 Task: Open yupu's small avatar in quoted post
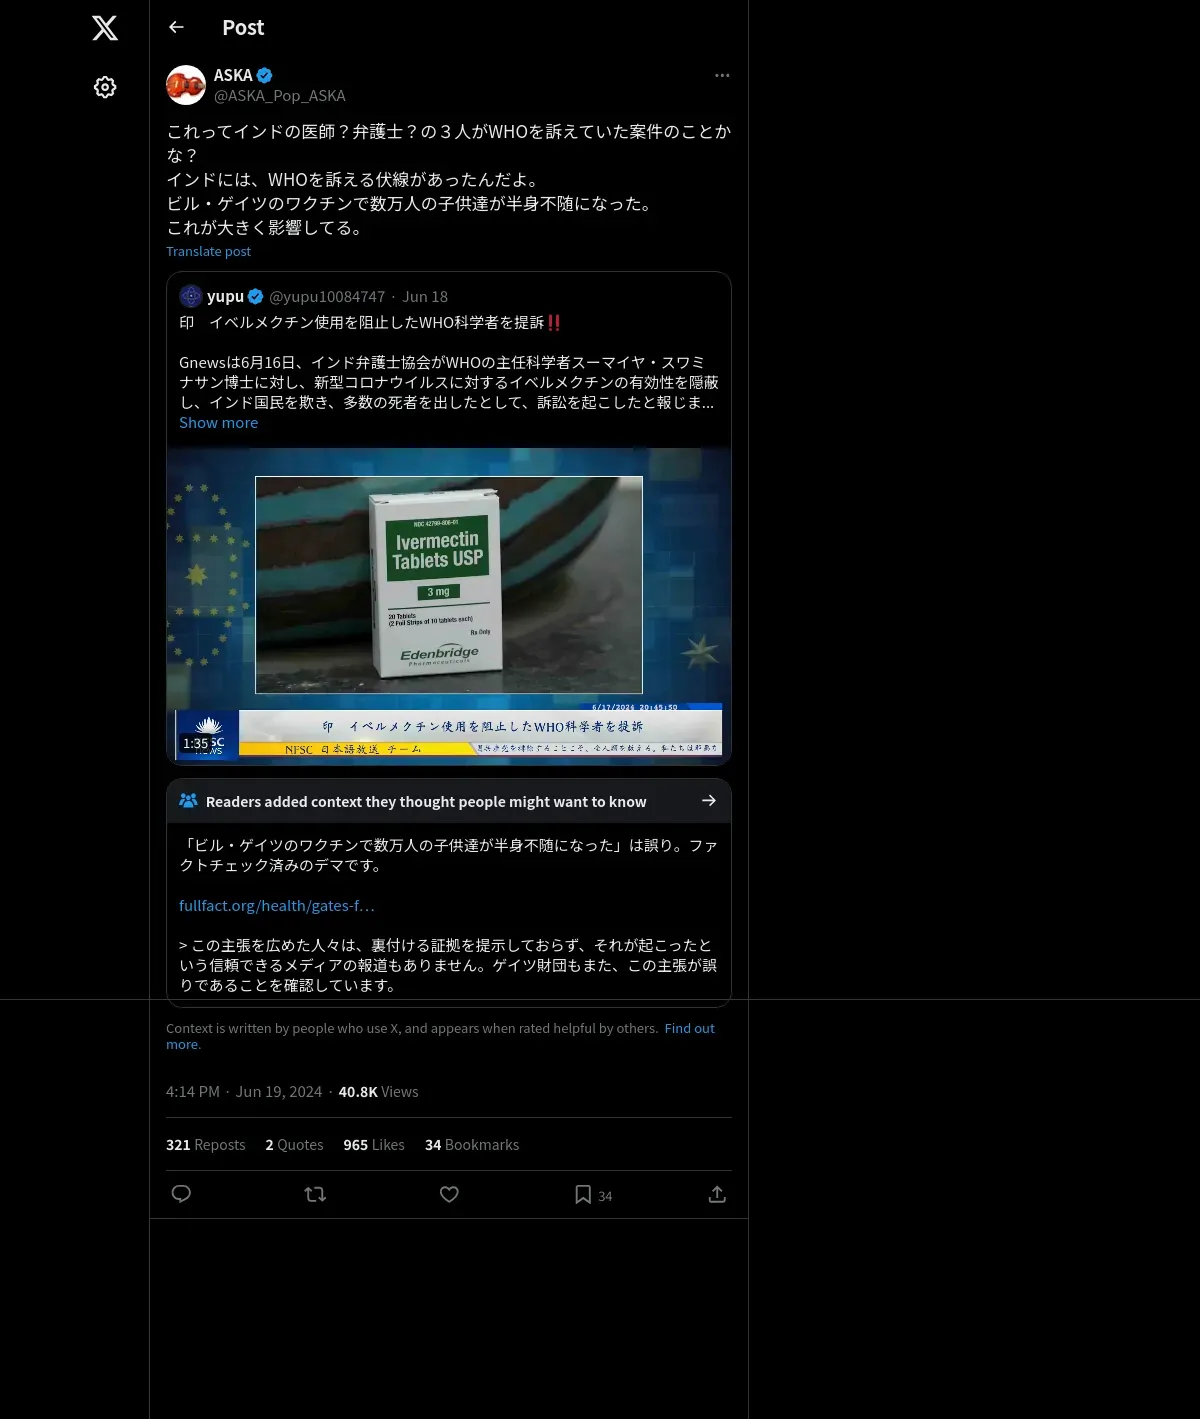coord(191,296)
